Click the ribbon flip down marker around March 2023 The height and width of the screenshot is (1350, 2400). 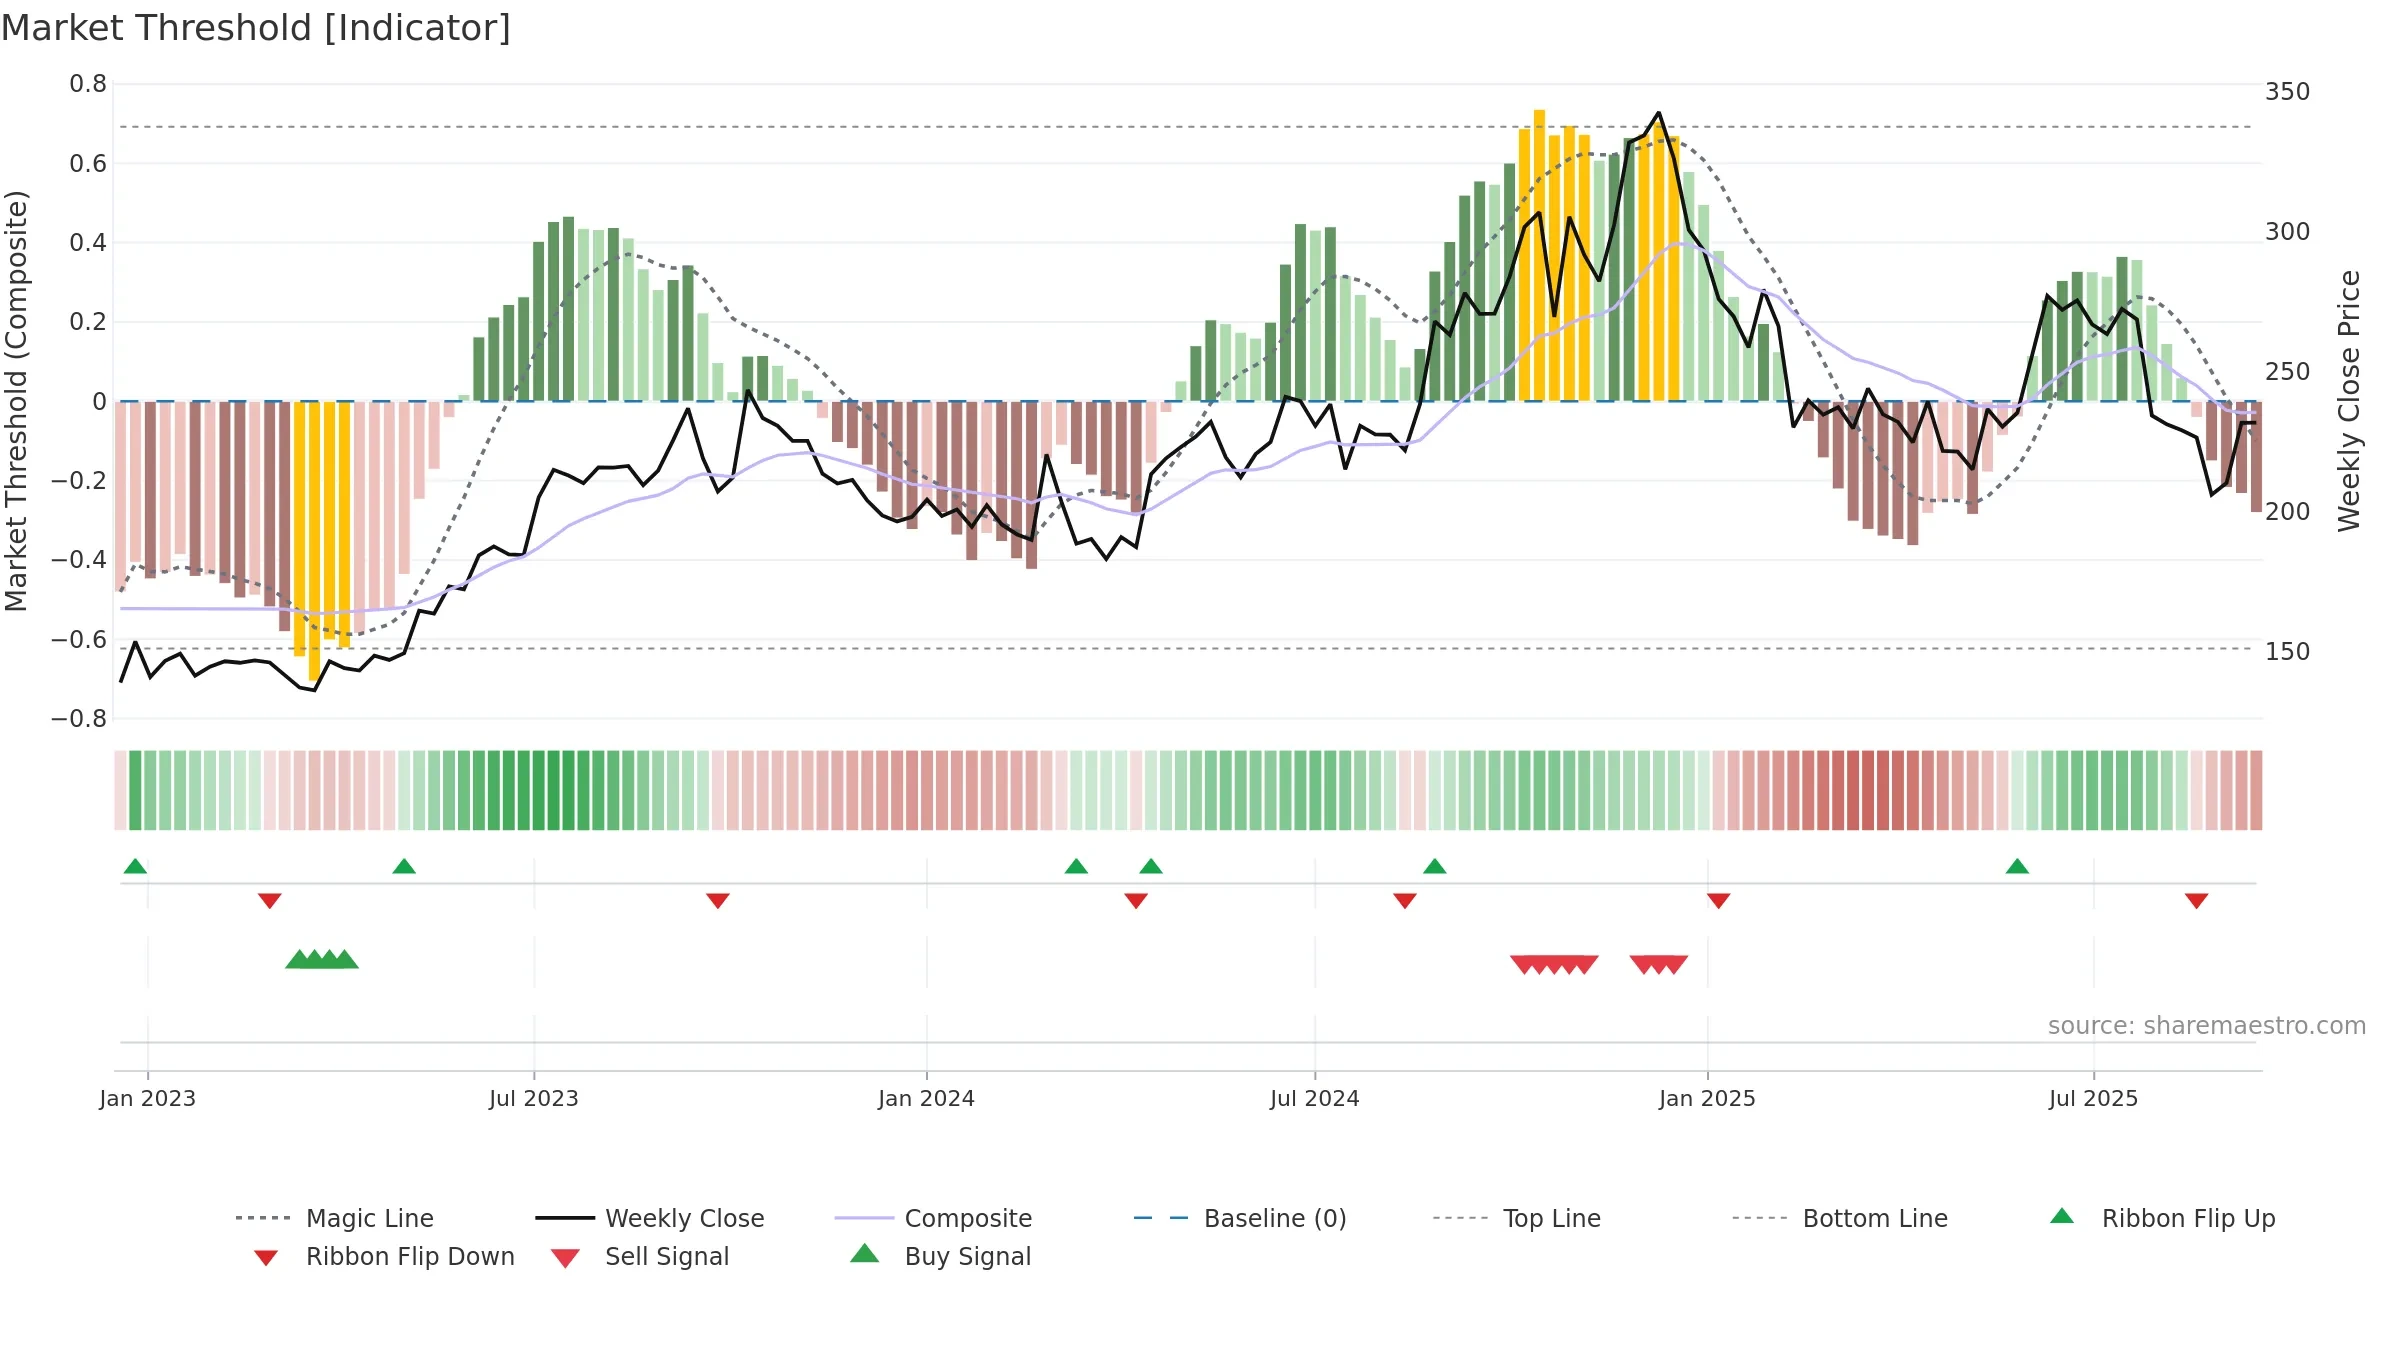tap(270, 901)
